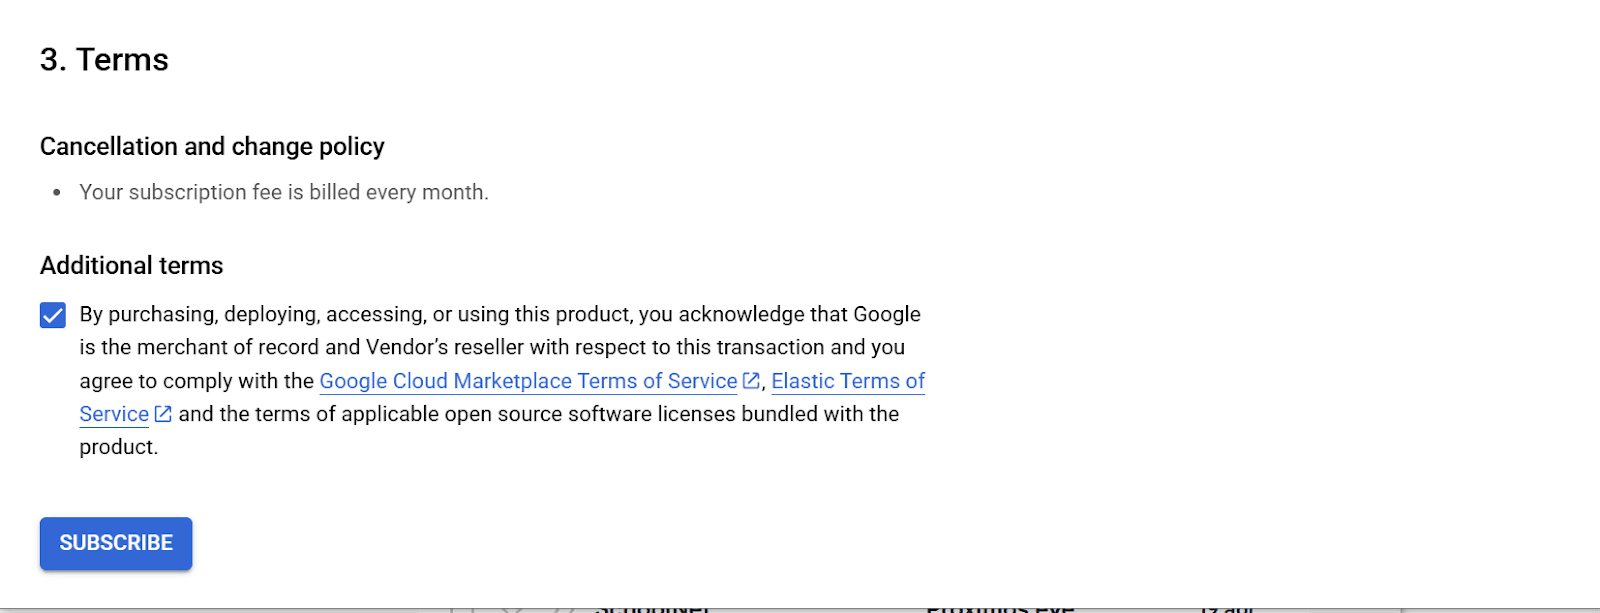Viewport: 1600px width, 613px height.
Task: Subscribe to the monthly billed product
Action: (115, 543)
